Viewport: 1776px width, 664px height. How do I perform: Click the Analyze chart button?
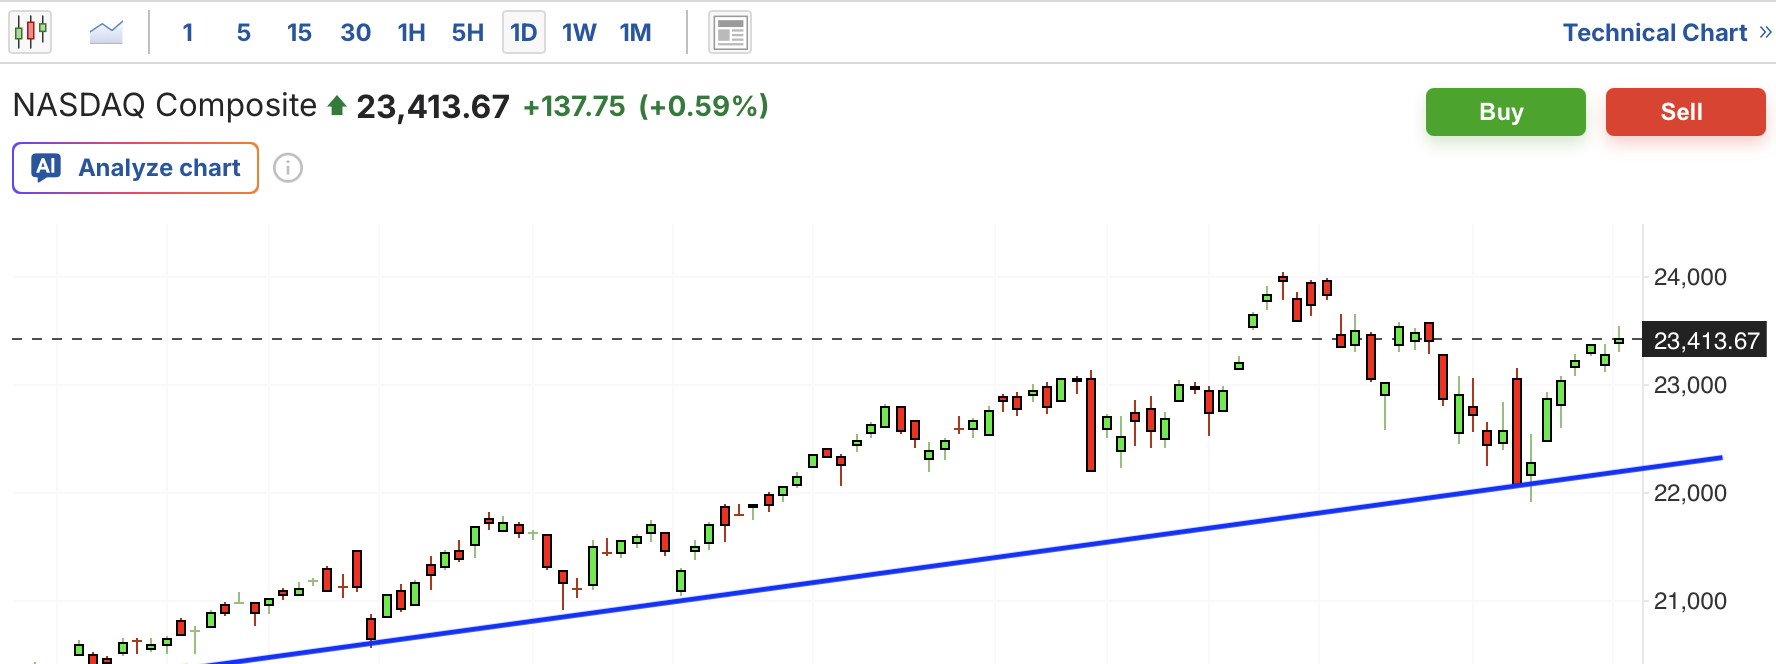point(135,168)
